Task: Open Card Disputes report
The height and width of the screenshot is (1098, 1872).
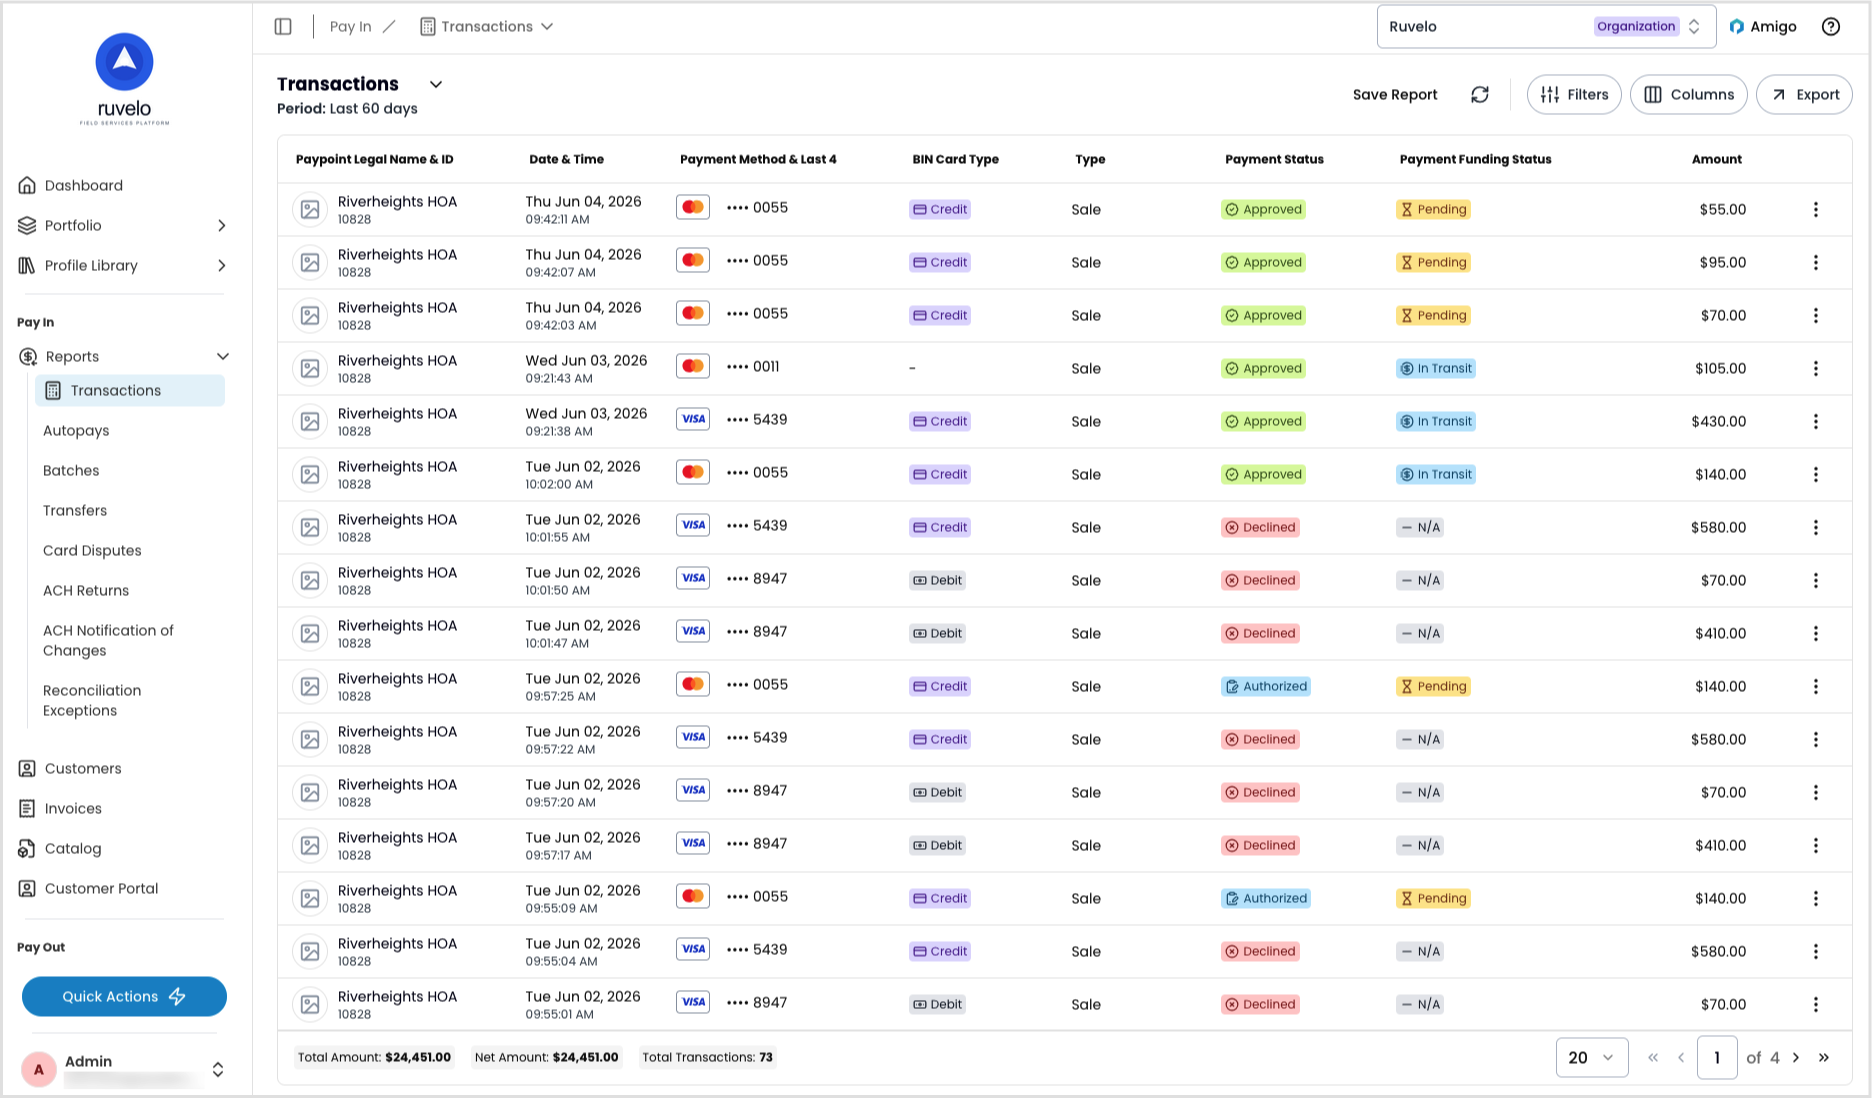Action: coord(92,551)
